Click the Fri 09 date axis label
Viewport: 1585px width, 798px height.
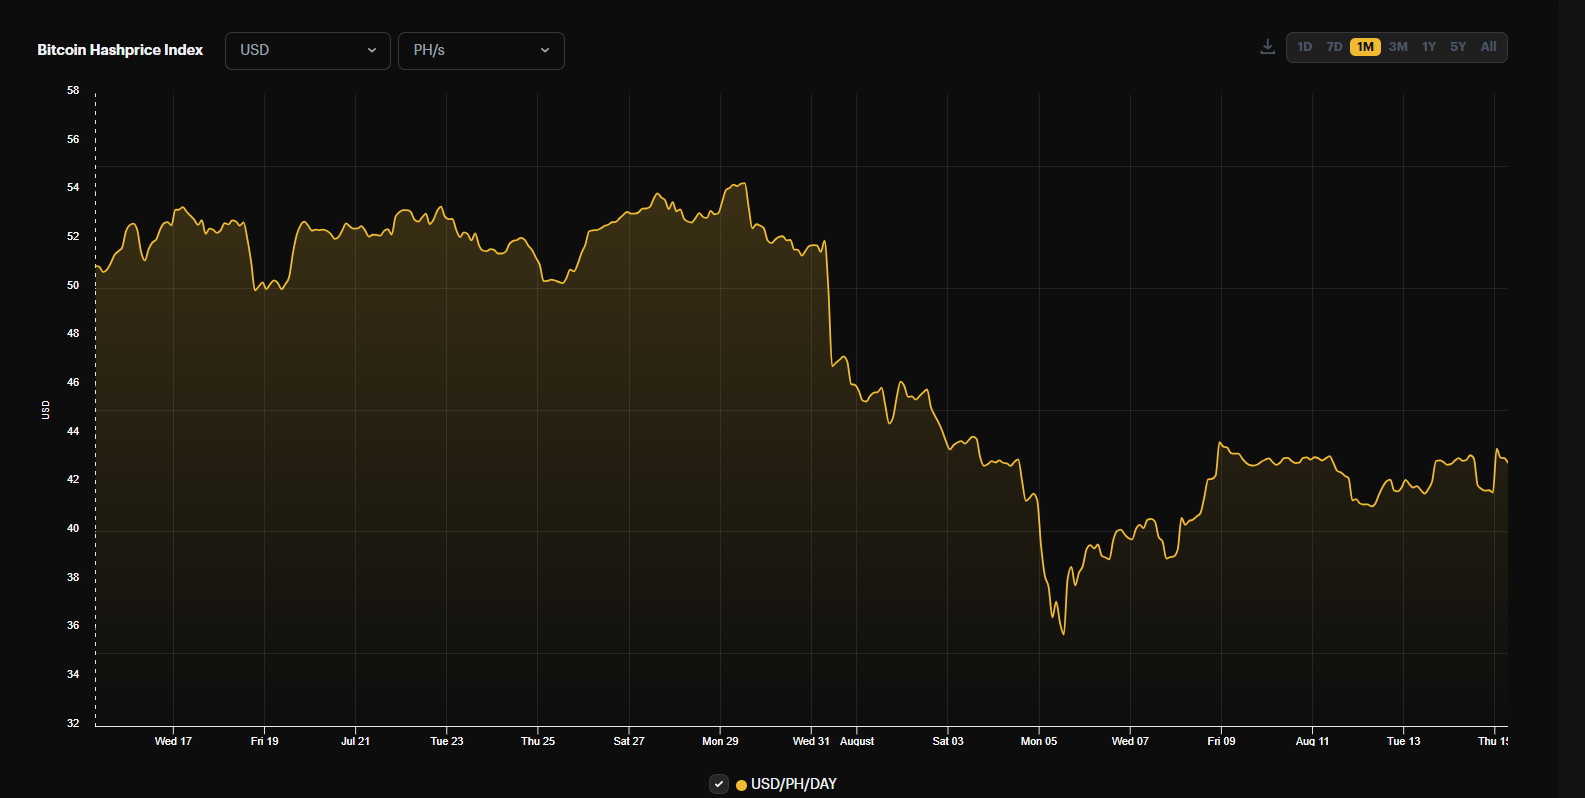point(1221,741)
